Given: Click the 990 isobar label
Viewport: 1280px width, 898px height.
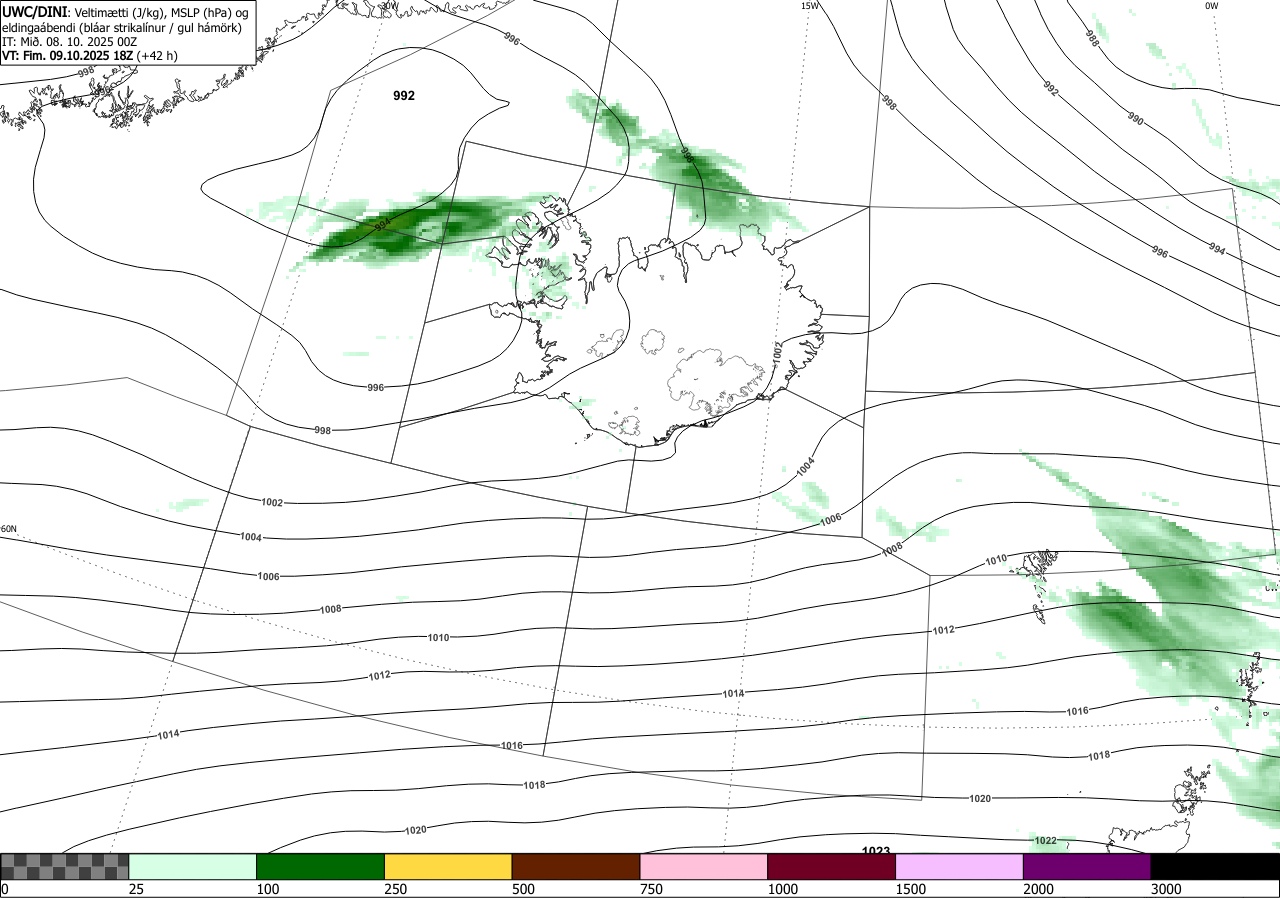Looking at the screenshot, I should pyautogui.click(x=1135, y=118).
